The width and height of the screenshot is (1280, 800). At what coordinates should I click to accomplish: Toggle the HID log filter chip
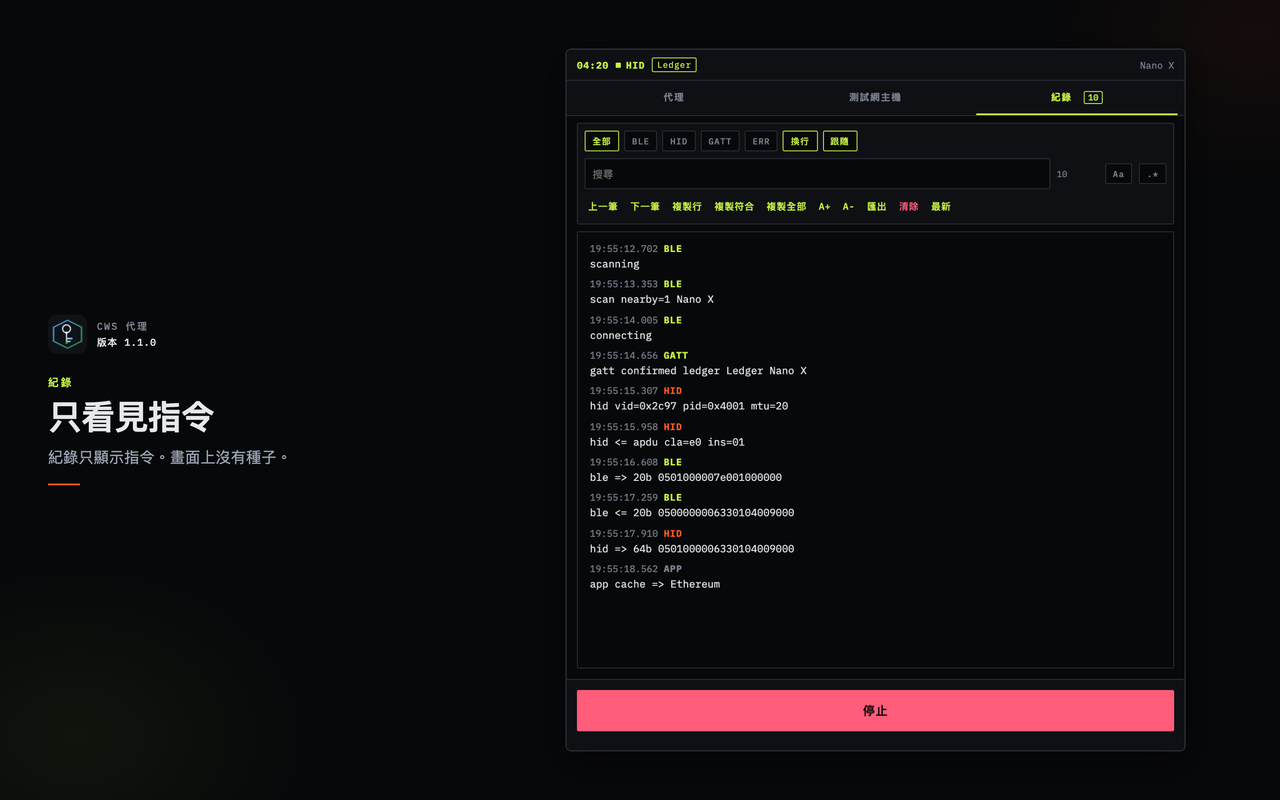click(x=678, y=141)
